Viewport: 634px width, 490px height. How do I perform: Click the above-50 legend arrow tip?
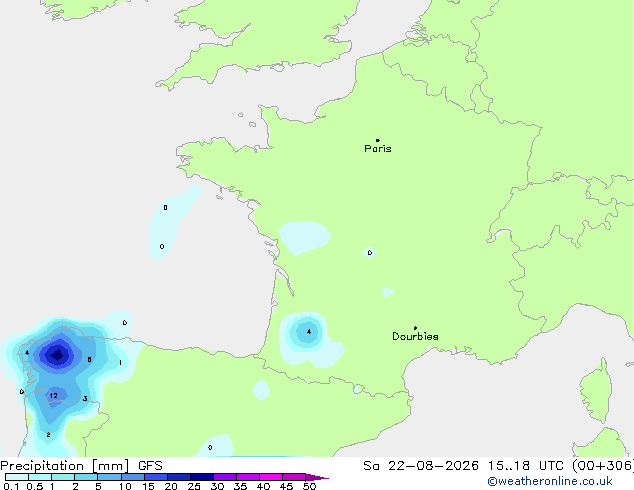click(x=317, y=477)
